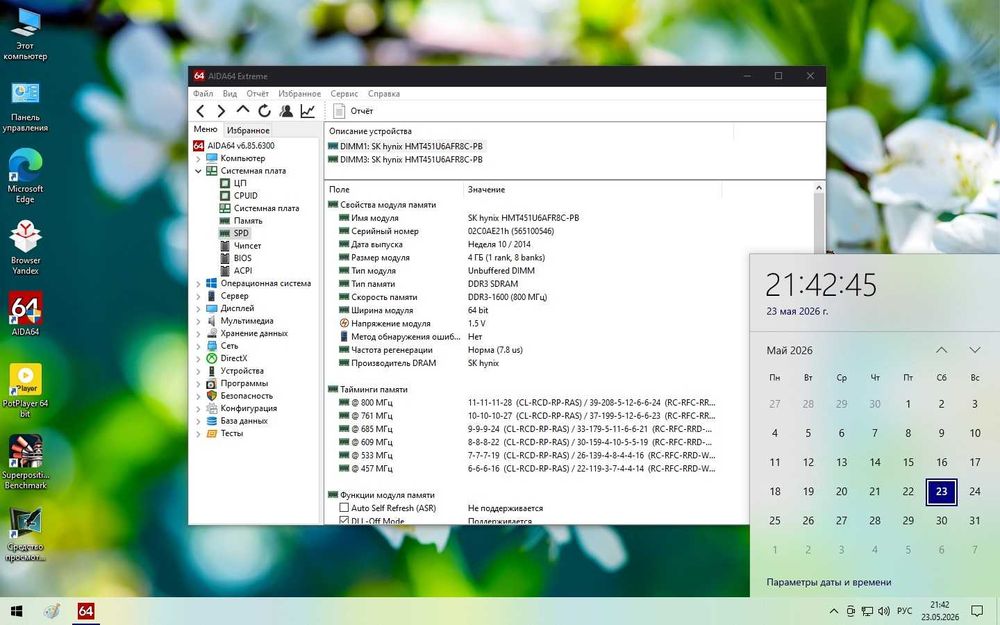The width and height of the screenshot is (1000, 625).
Task: Open the Windows Start menu
Action: [x=17, y=611]
